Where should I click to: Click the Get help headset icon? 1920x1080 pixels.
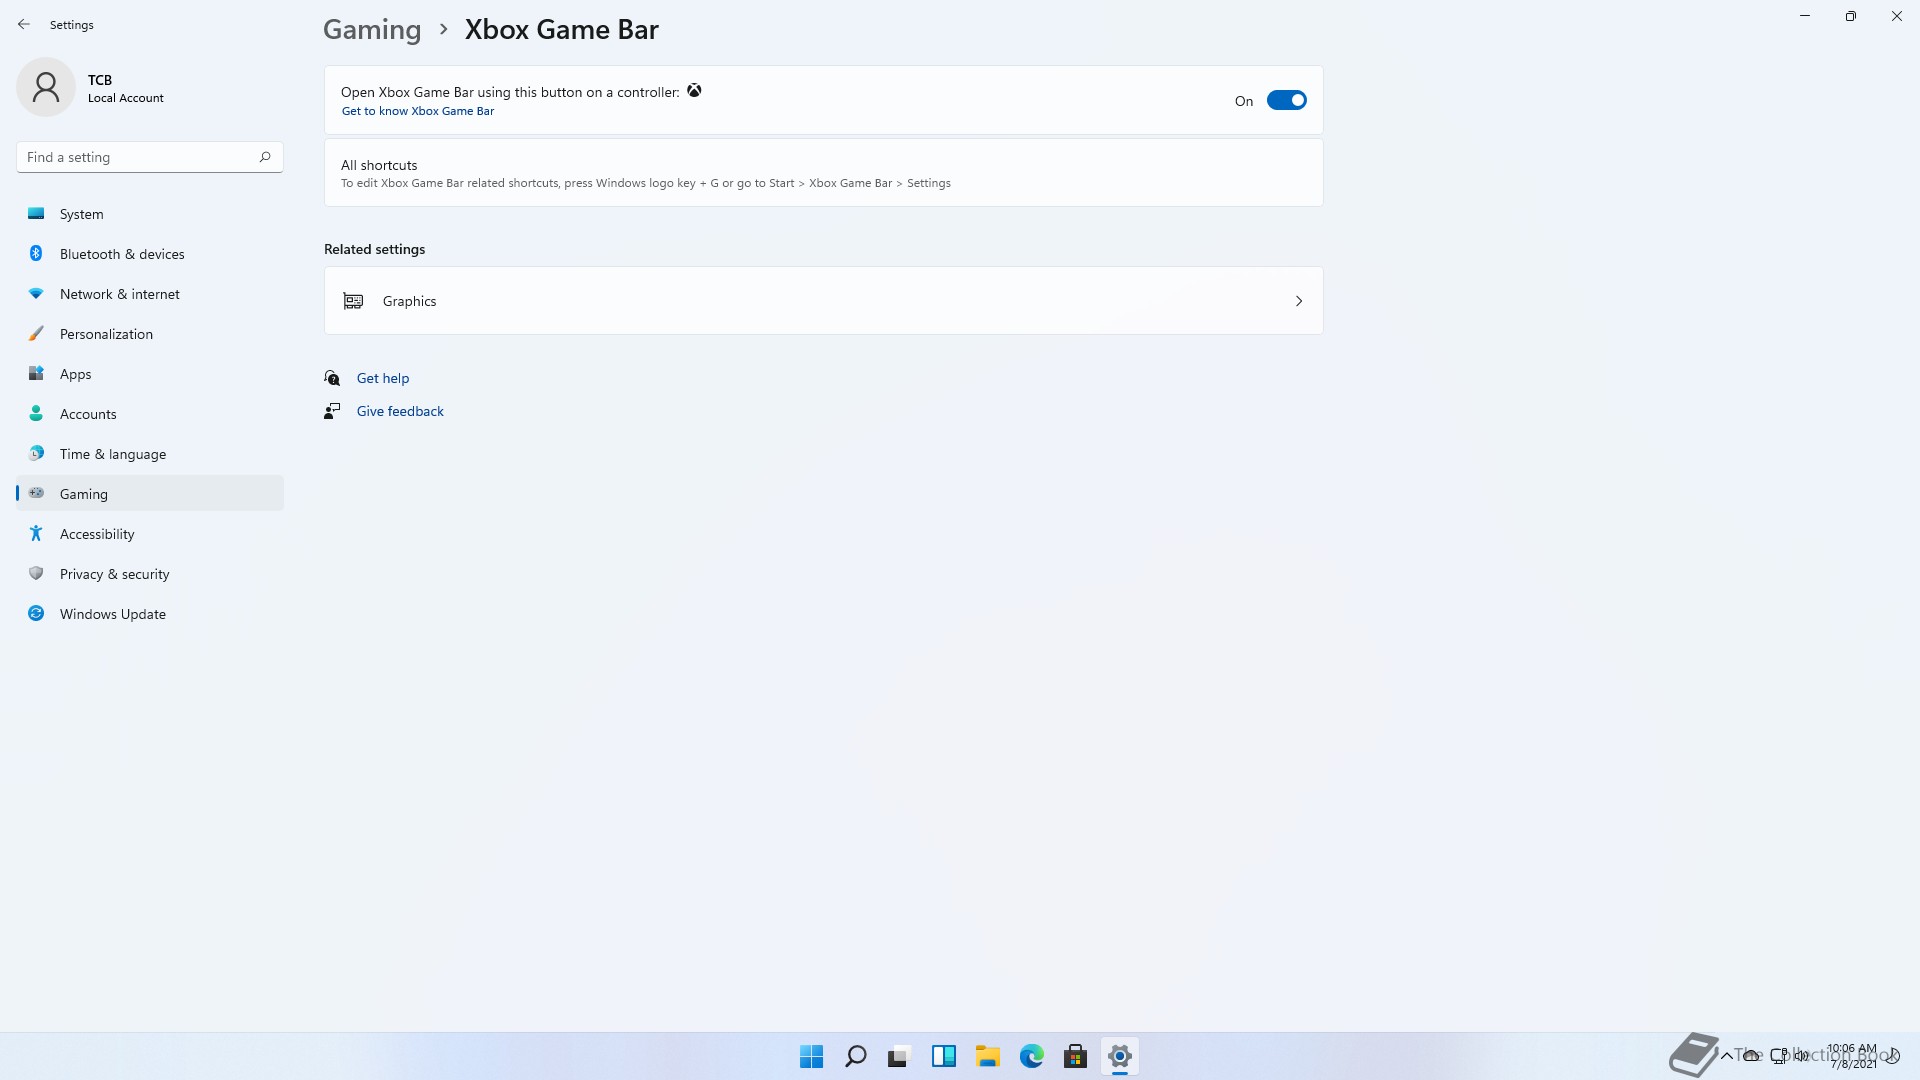(332, 378)
